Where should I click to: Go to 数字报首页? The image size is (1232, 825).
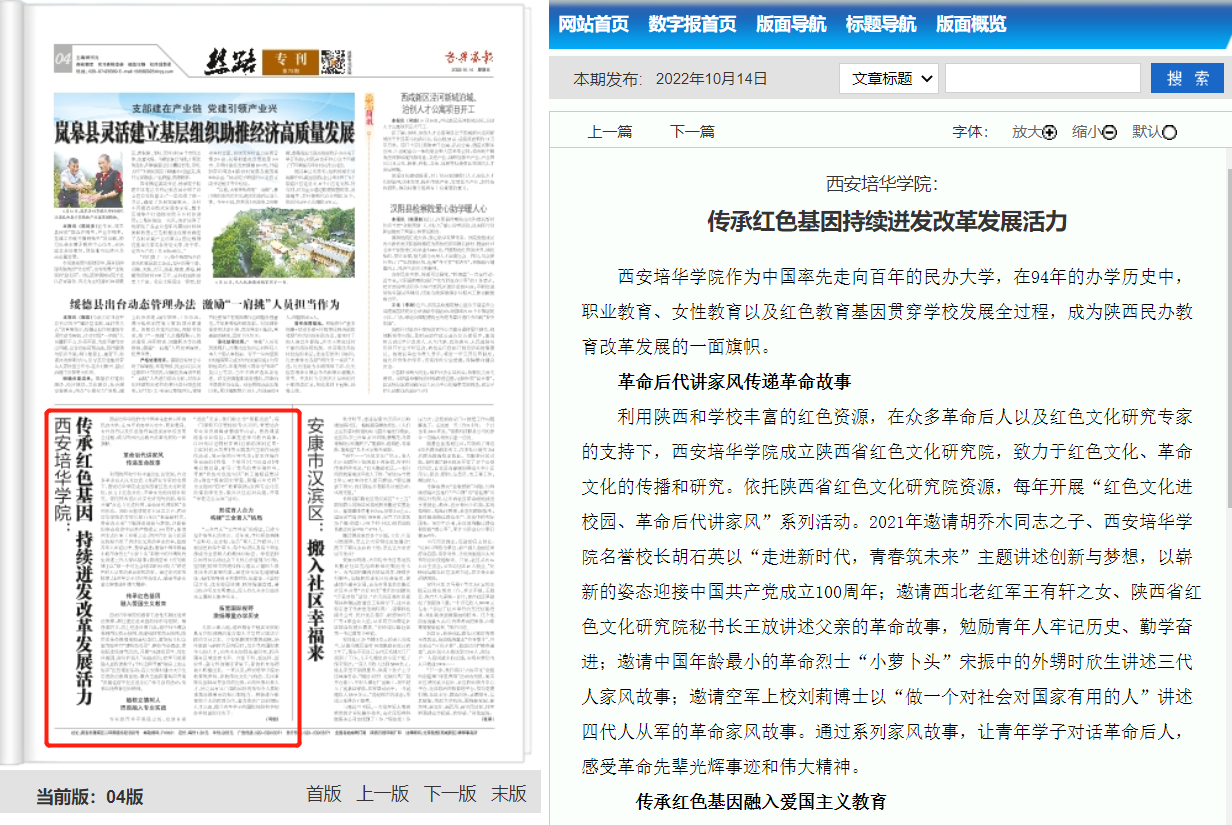click(692, 24)
